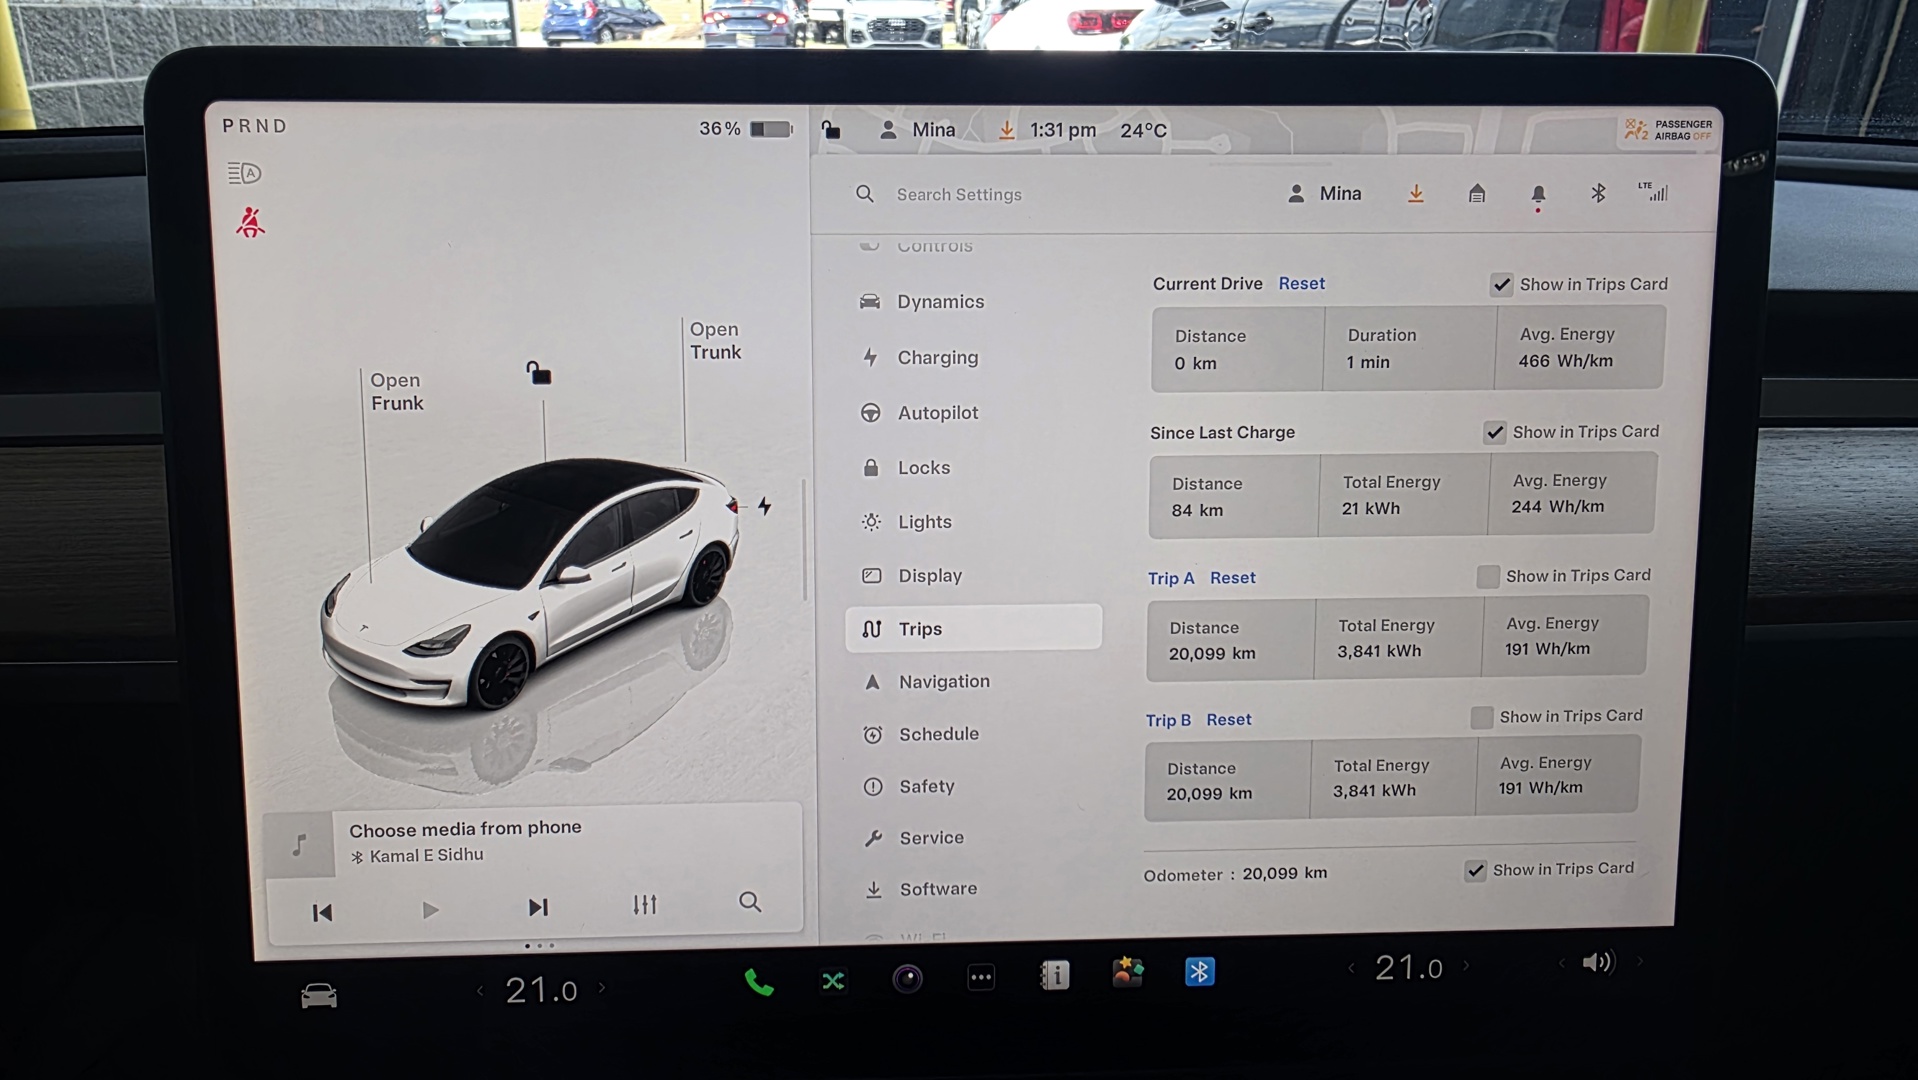The image size is (1918, 1080).
Task: Open the Autopilot settings menu
Action: click(x=919, y=413)
